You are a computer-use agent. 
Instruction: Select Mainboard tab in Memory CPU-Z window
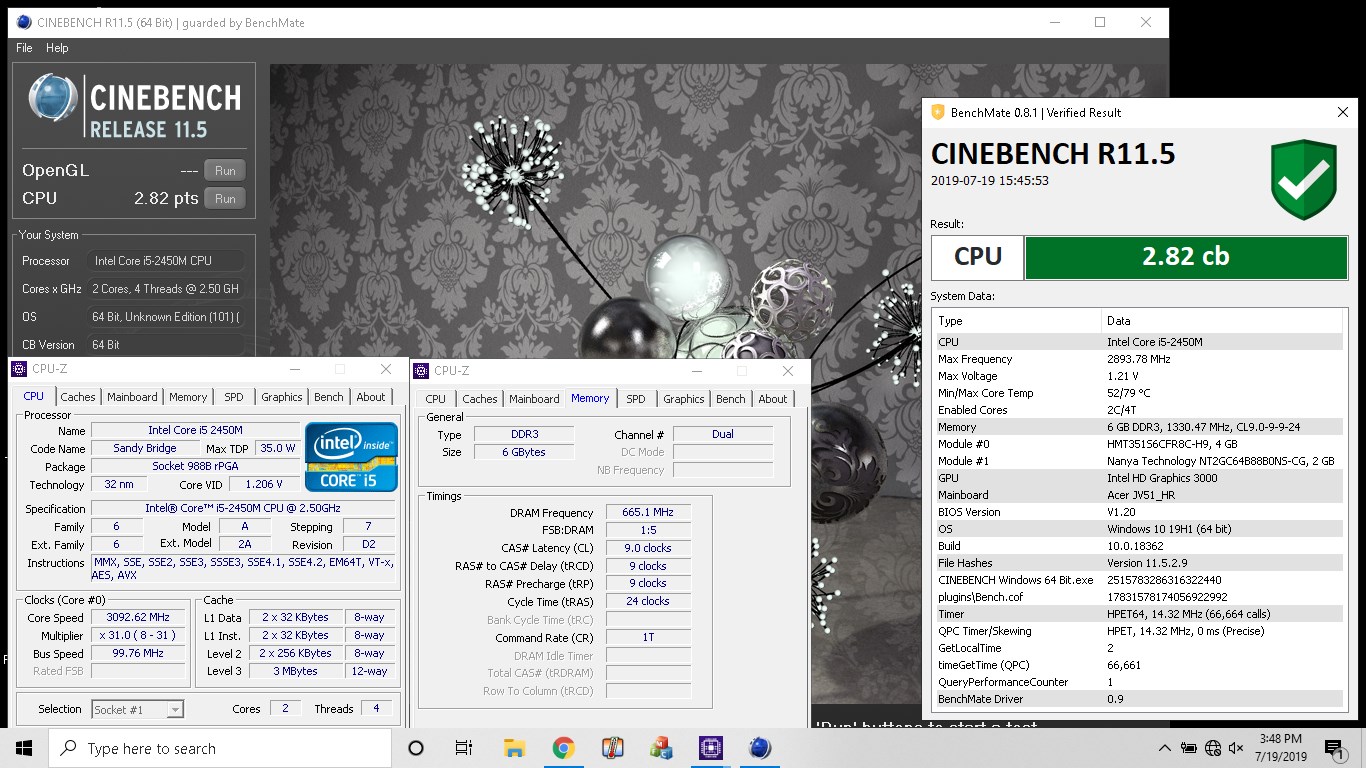pos(534,399)
